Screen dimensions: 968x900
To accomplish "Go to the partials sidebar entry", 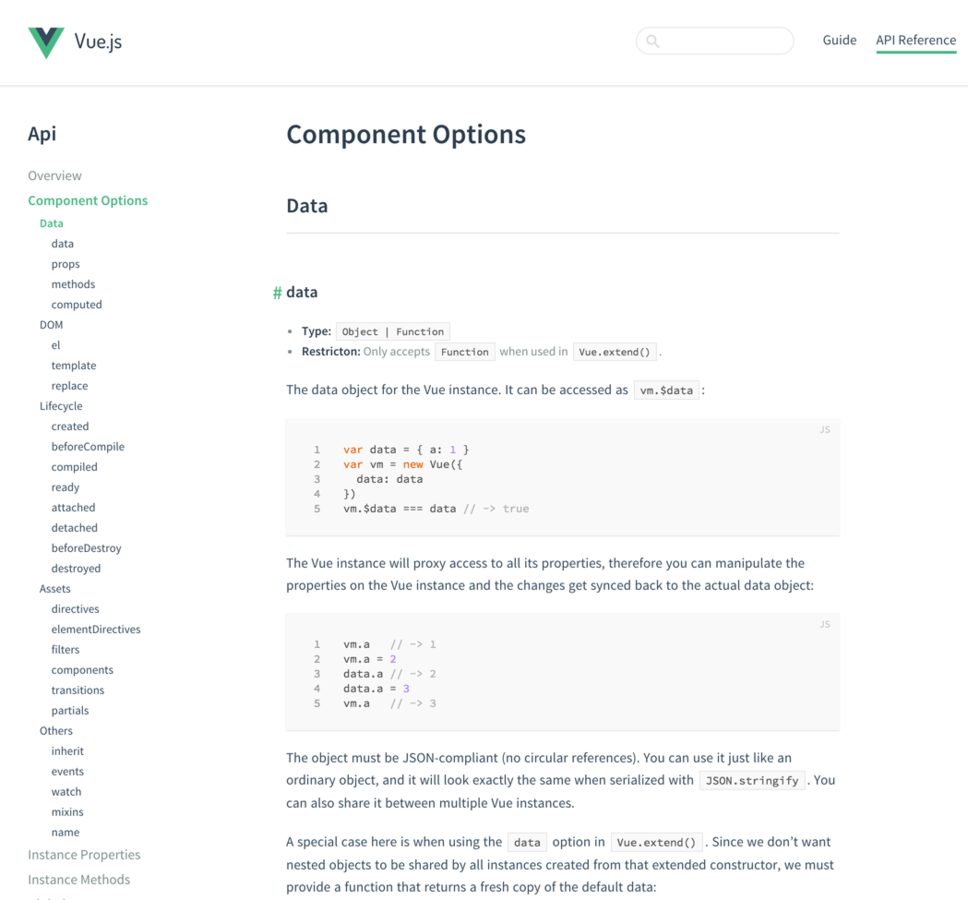I will [70, 710].
